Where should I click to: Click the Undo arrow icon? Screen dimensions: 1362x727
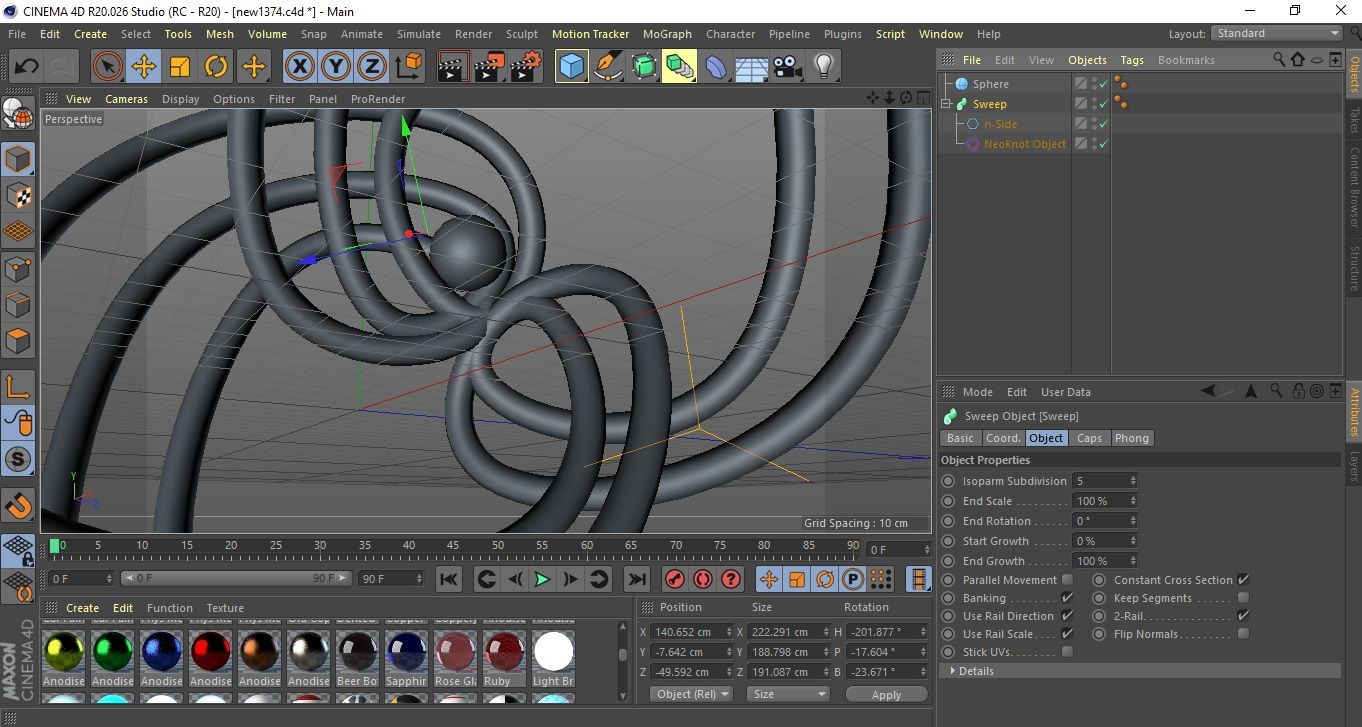click(x=27, y=67)
